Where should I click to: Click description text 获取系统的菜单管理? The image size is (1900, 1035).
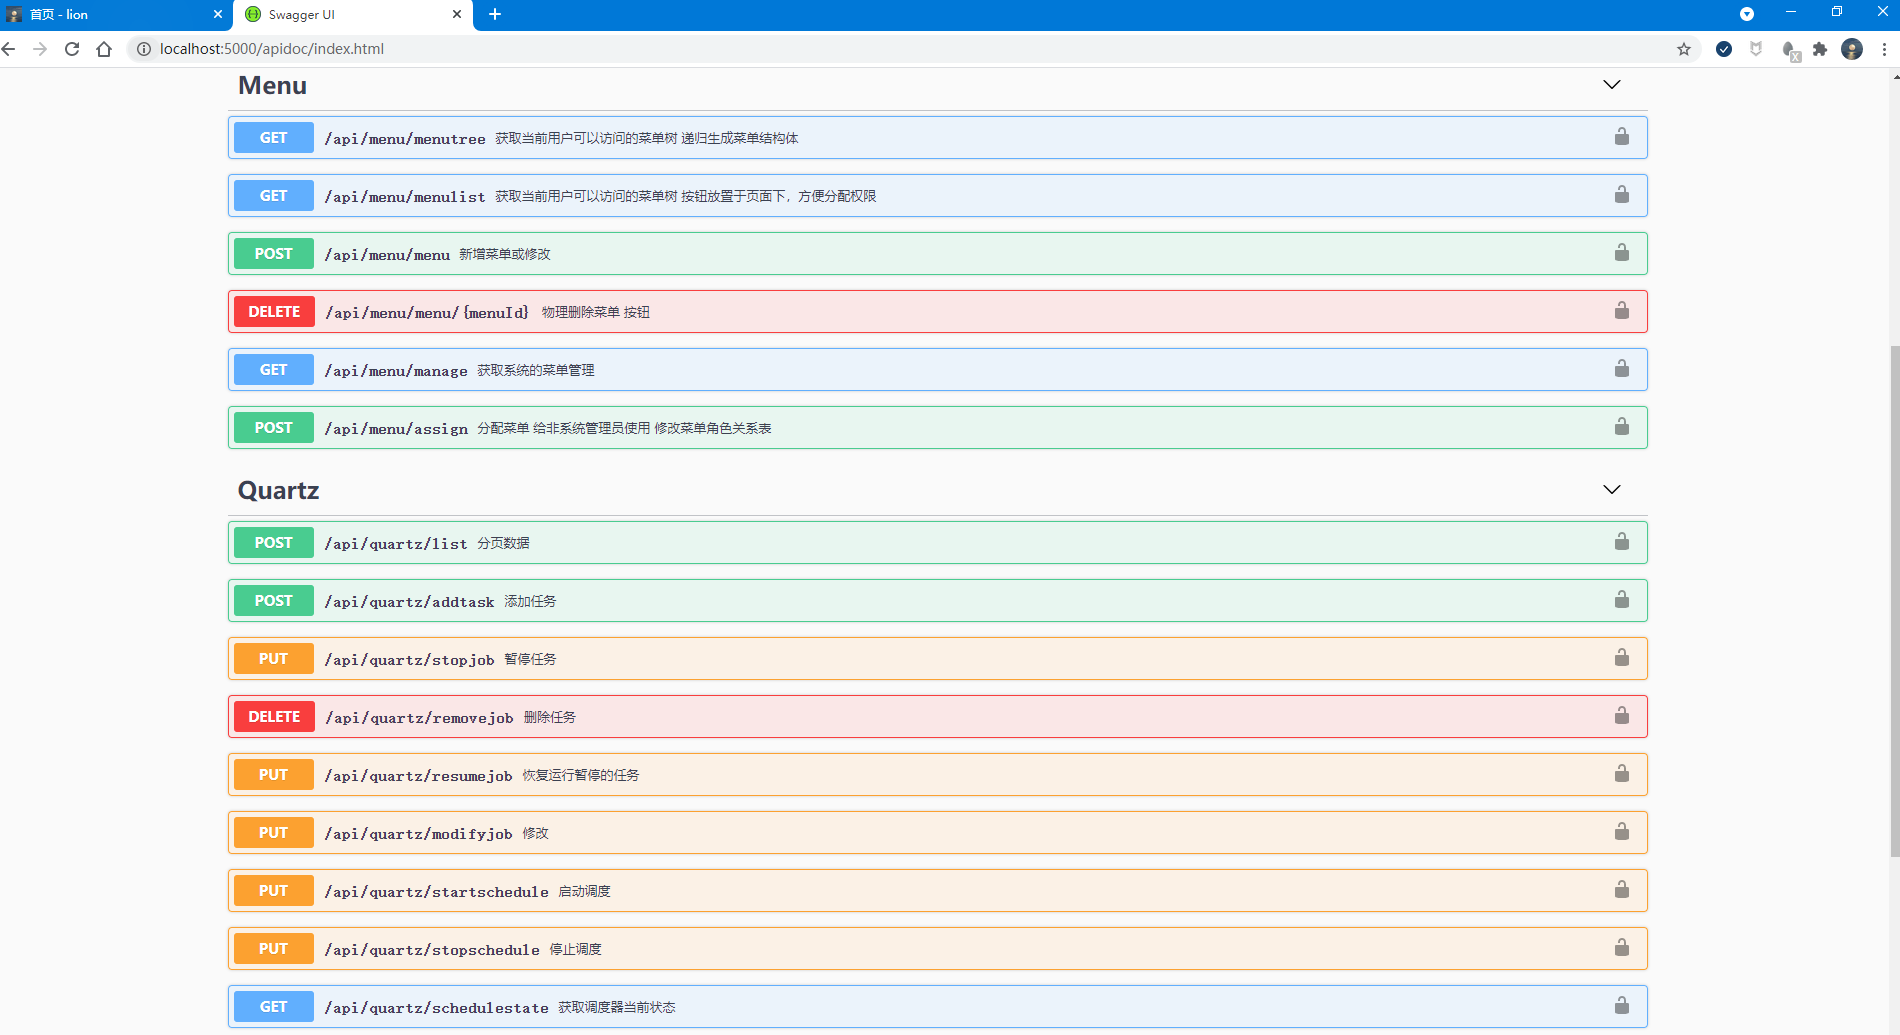click(536, 370)
